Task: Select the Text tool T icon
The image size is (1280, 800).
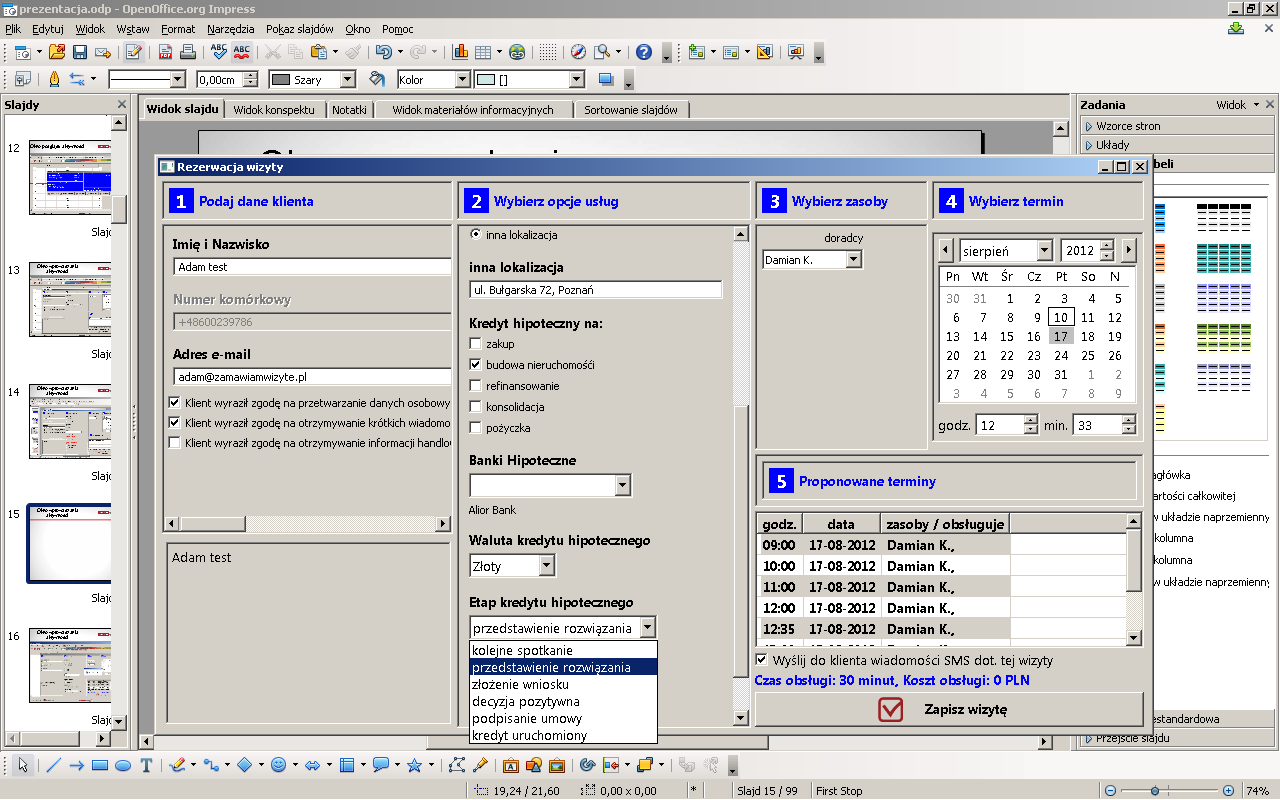Action: coord(146,766)
